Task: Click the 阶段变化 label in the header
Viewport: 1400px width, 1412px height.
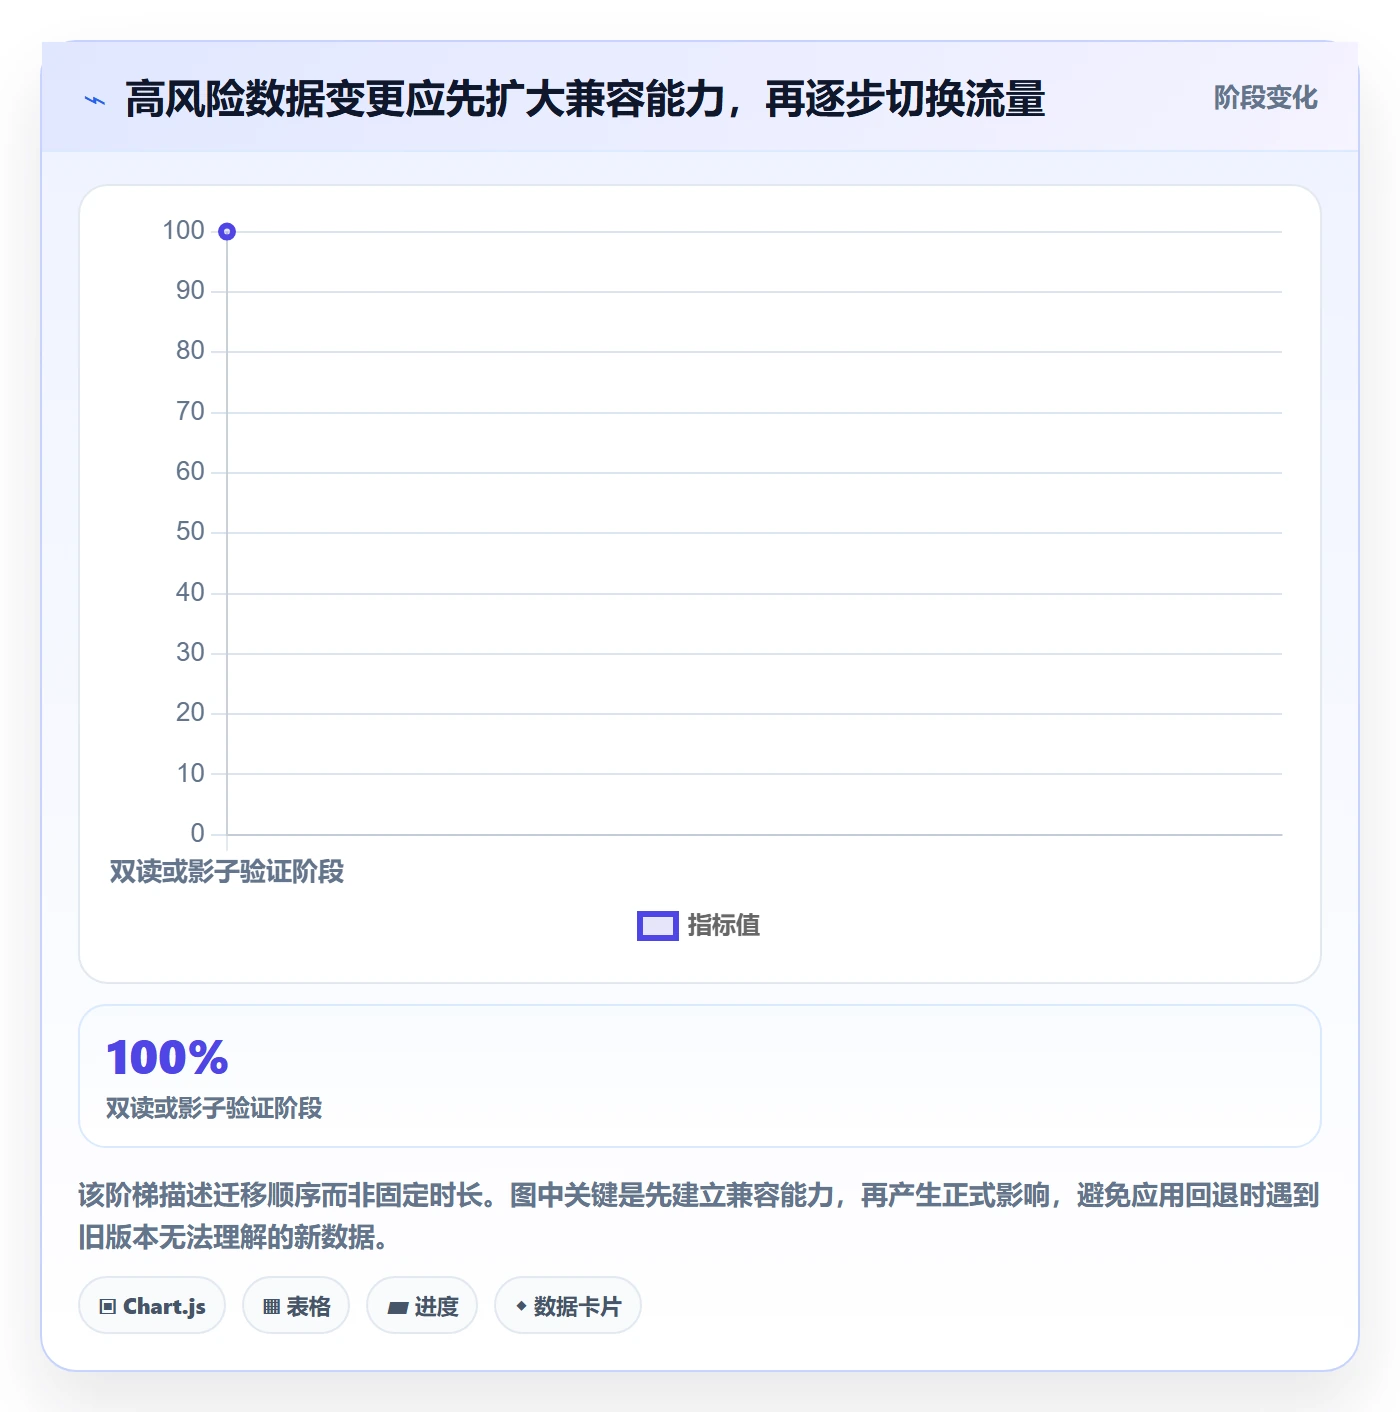Action: [x=1265, y=98]
